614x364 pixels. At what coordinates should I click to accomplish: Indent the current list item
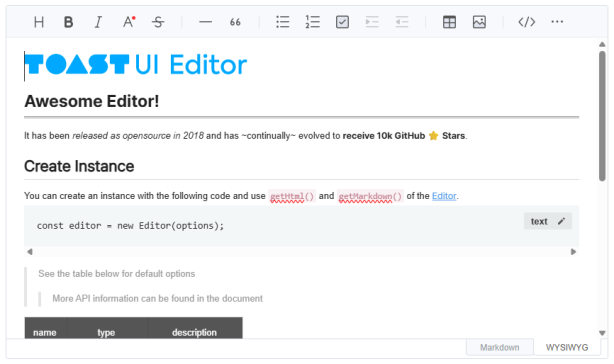click(x=372, y=22)
